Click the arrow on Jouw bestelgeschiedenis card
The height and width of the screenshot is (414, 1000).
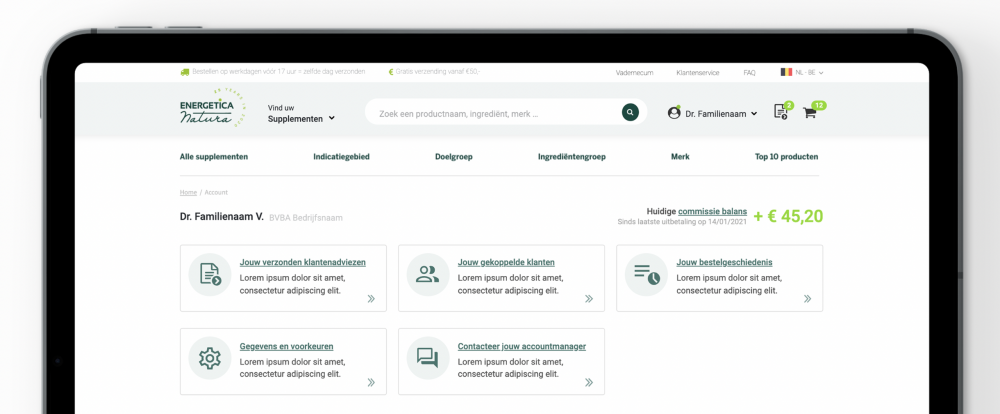(807, 298)
